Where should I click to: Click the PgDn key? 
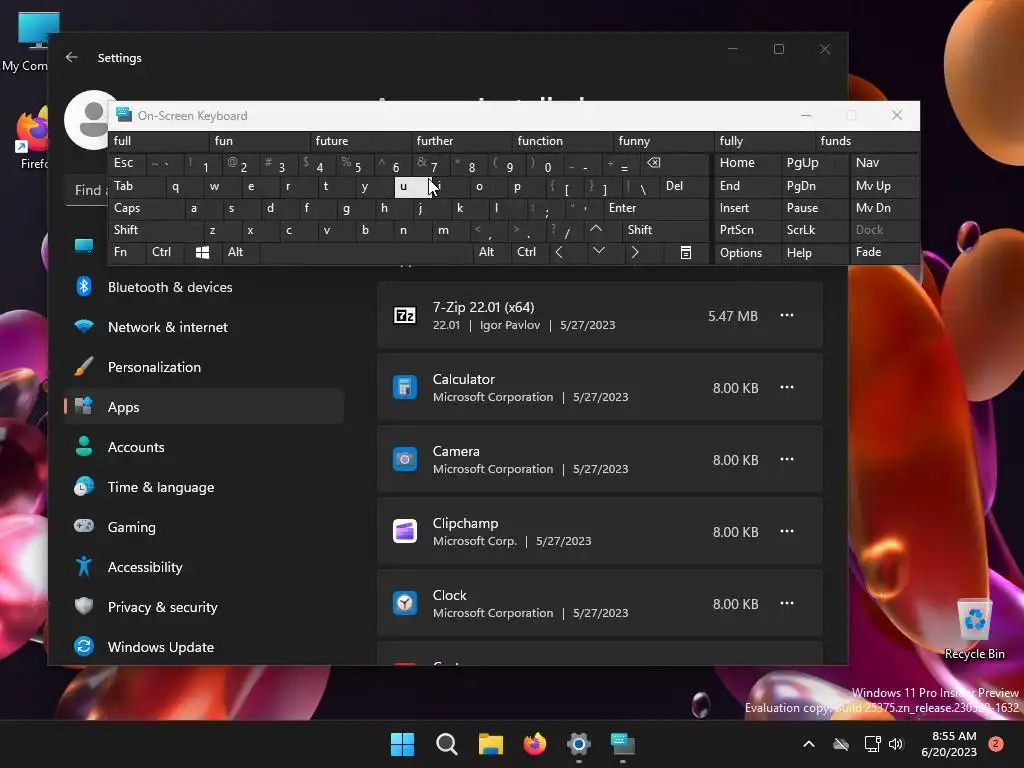tap(814, 186)
